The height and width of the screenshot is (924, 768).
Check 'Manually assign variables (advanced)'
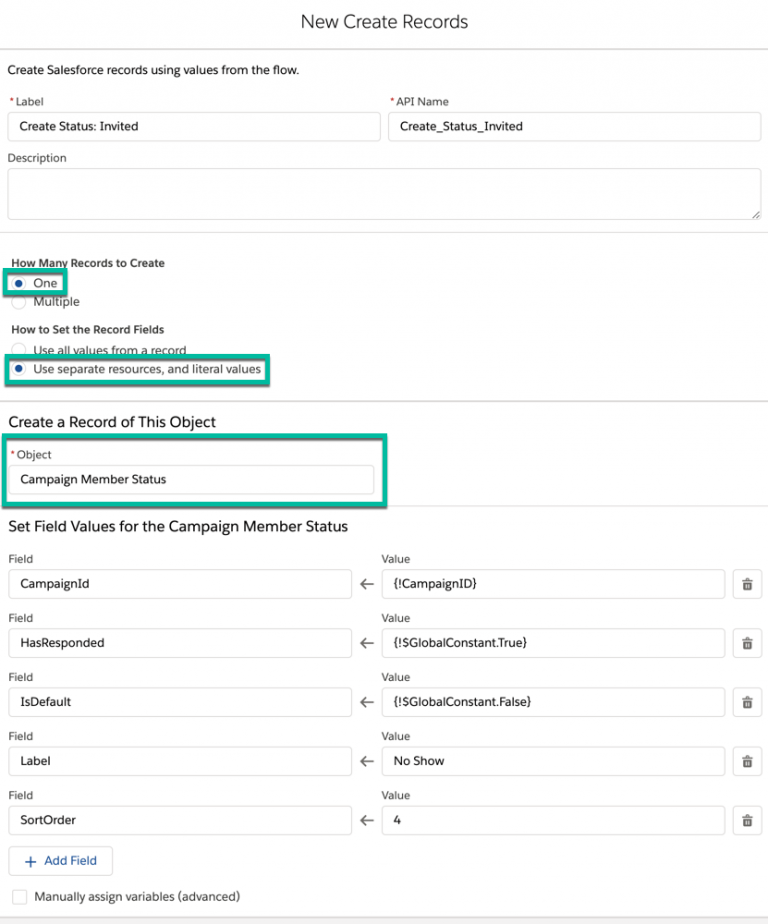coord(19,897)
